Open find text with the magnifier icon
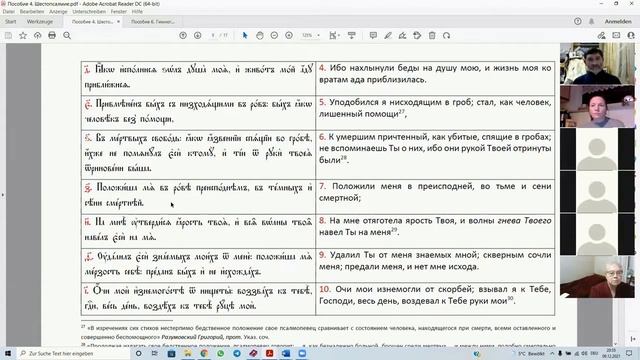640x360 pixels. (x=67, y=36)
